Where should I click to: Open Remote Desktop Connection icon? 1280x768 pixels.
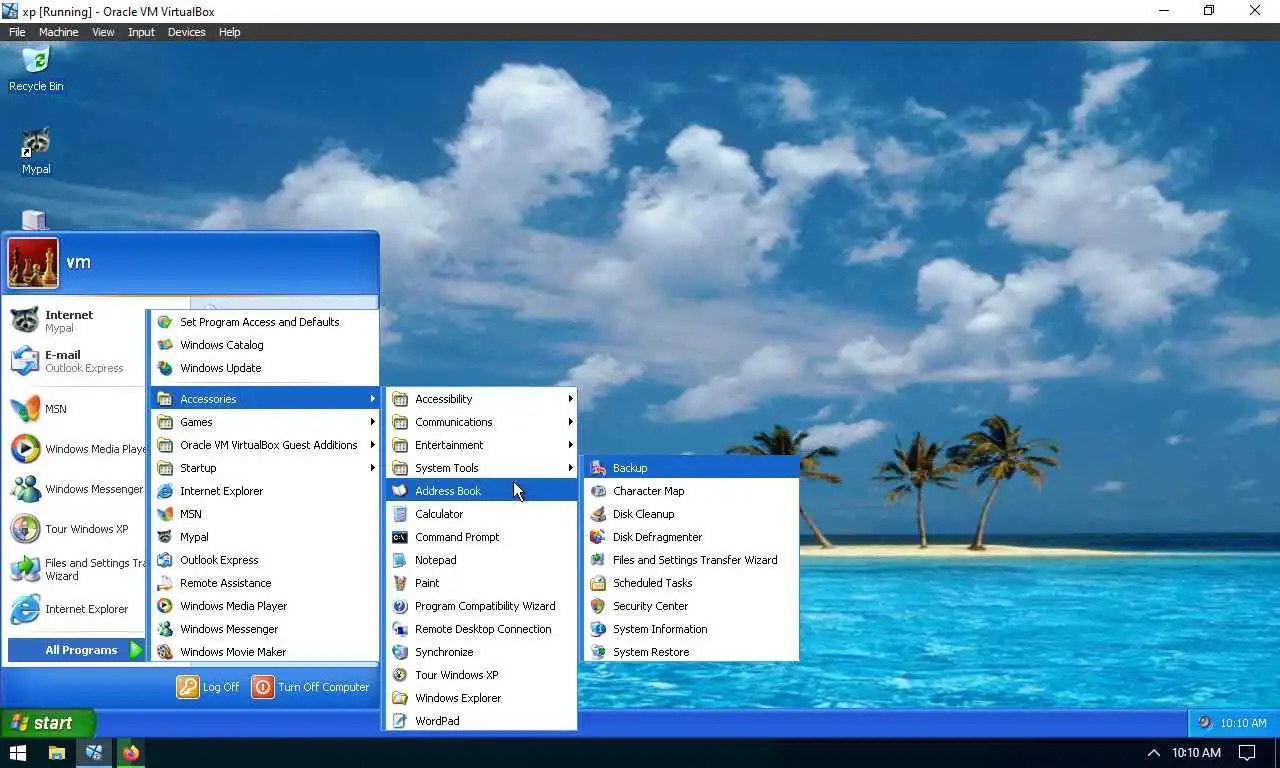(x=400, y=629)
